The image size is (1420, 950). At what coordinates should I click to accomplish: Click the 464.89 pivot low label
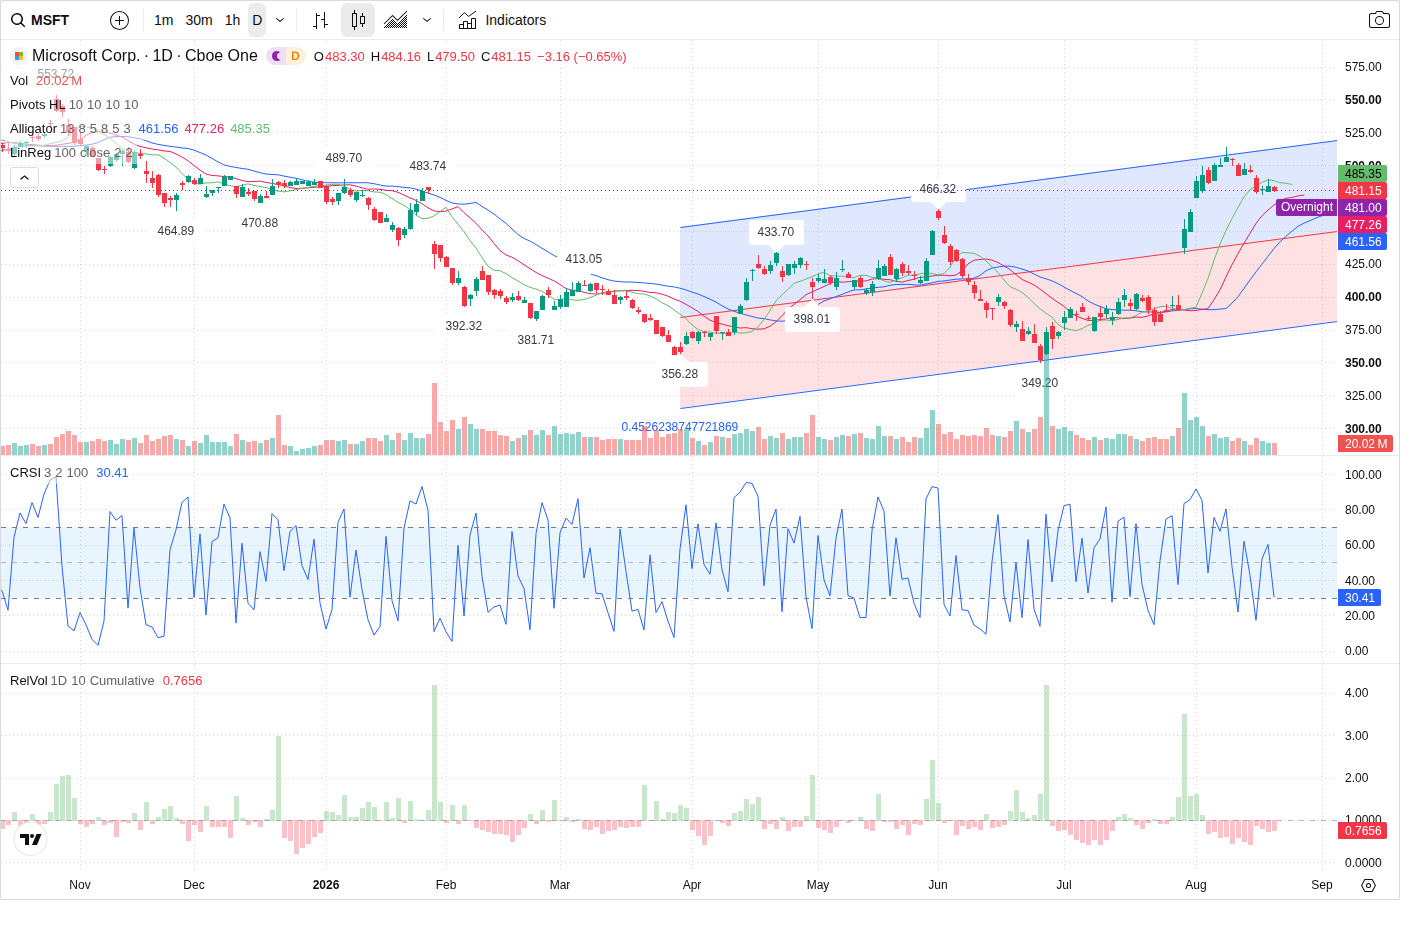[176, 231]
